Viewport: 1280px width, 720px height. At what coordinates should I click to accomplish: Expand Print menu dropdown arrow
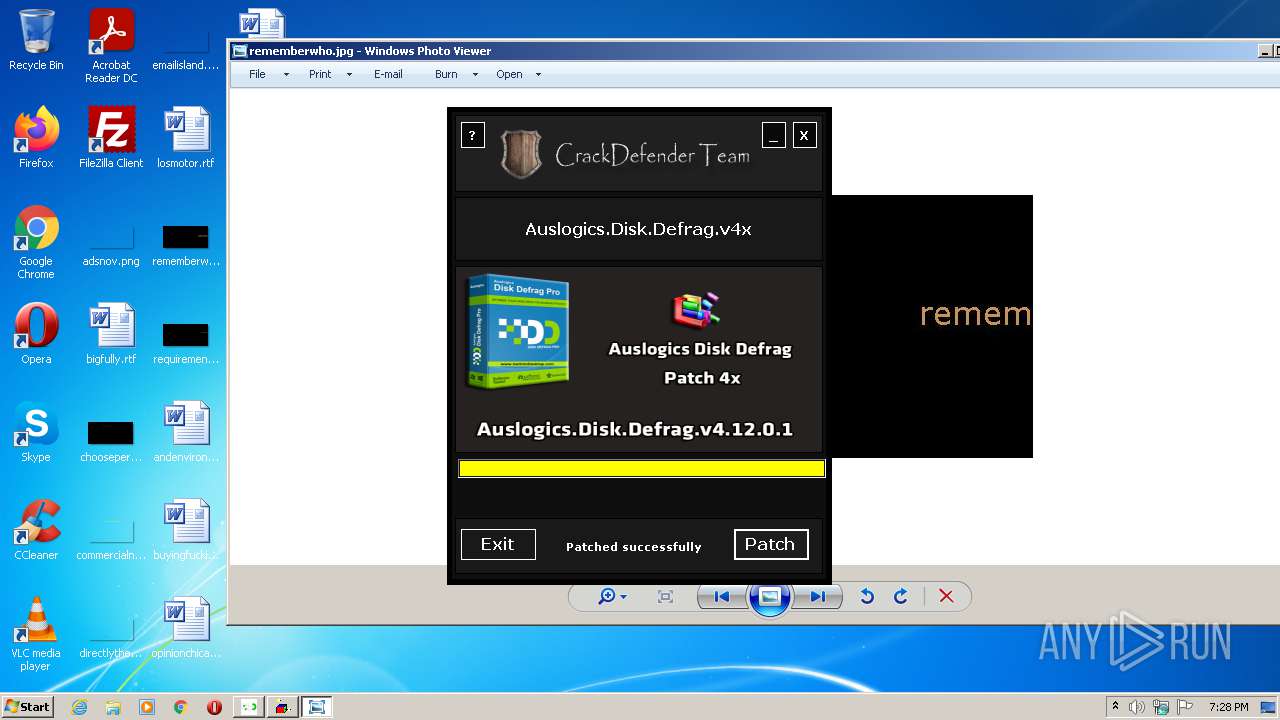(x=349, y=75)
